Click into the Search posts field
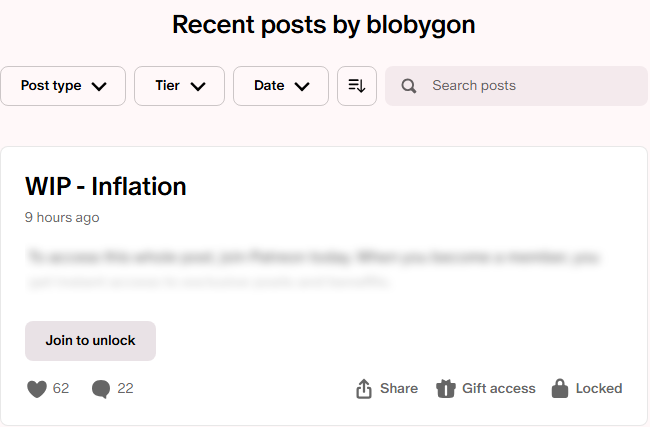The height and width of the screenshot is (427, 650). click(x=530, y=86)
